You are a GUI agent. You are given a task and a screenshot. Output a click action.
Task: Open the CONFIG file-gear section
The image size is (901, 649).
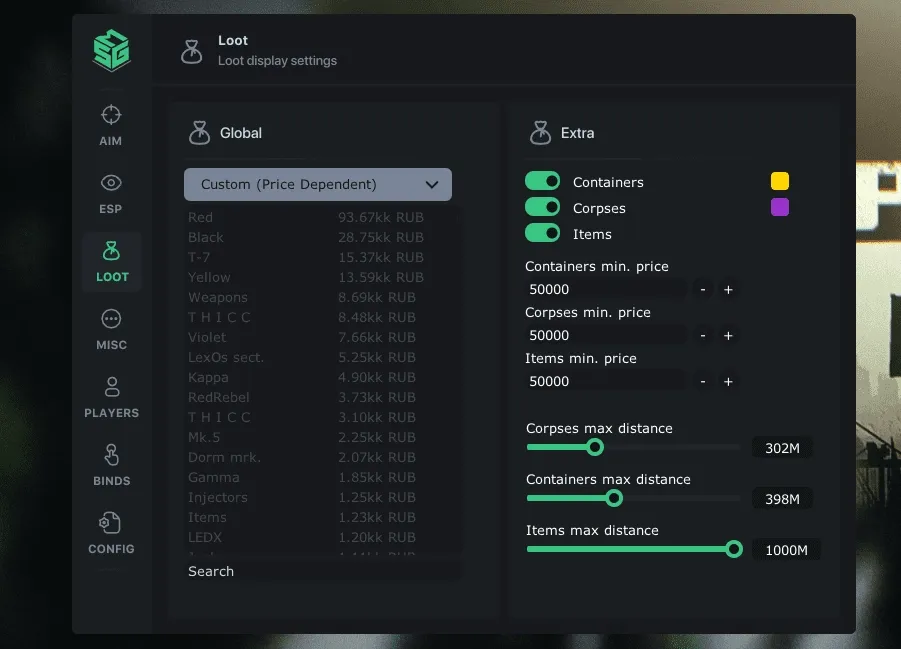pos(111,533)
